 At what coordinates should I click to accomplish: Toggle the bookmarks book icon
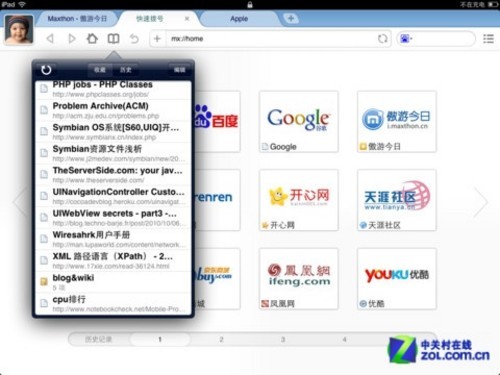113,39
